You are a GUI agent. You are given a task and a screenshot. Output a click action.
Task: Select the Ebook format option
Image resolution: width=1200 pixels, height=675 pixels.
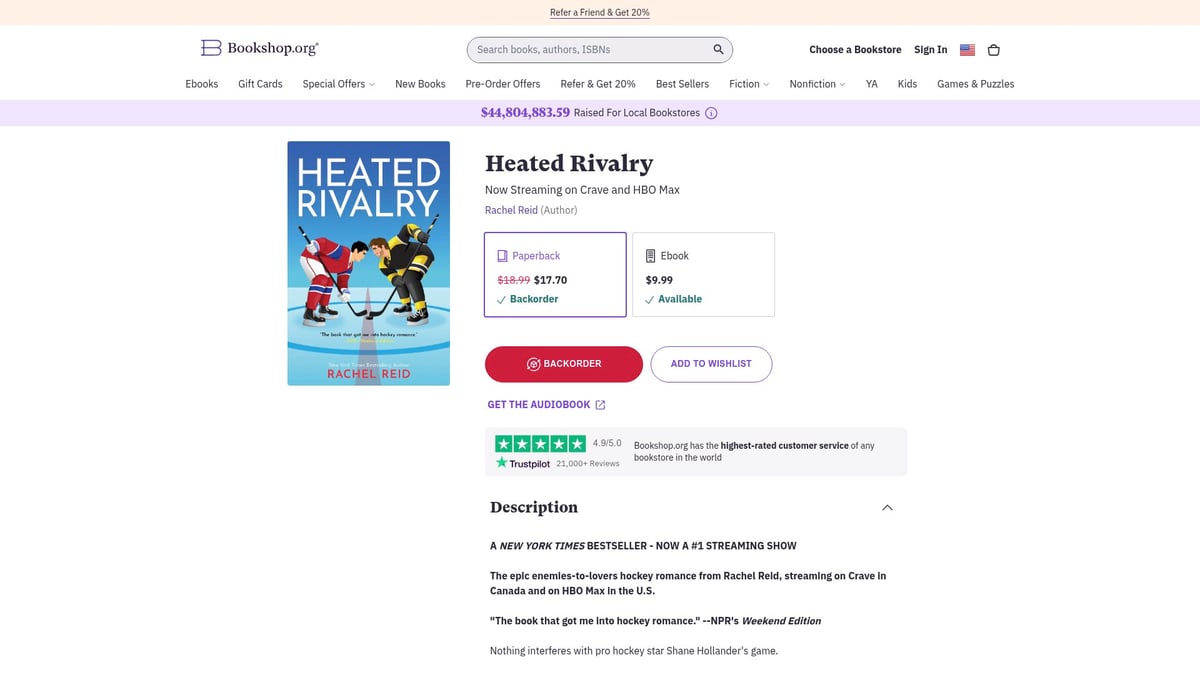pyautogui.click(x=703, y=274)
